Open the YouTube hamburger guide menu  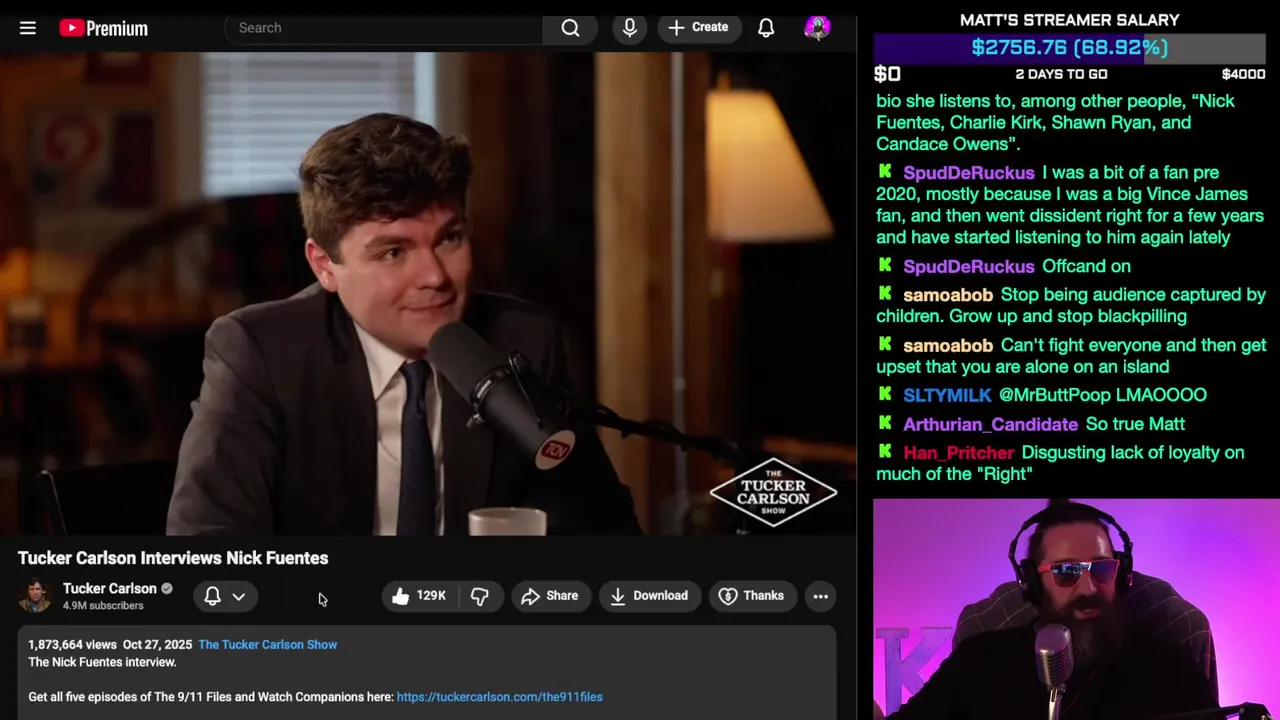(28, 28)
